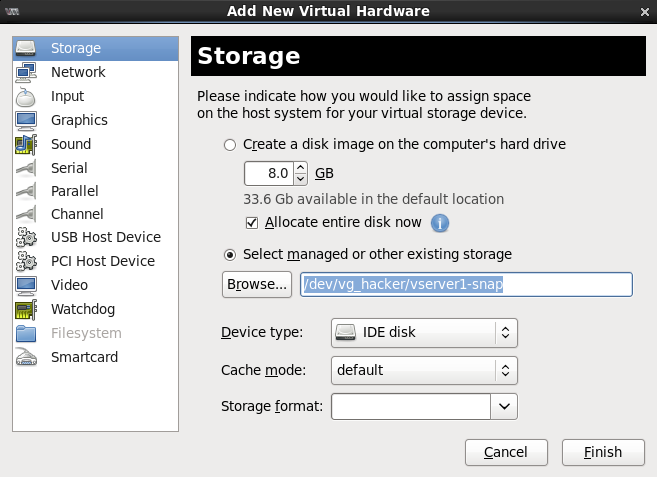Screen dimensions: 657x477
Task: Choose the Input mouse icon
Action: point(26,96)
